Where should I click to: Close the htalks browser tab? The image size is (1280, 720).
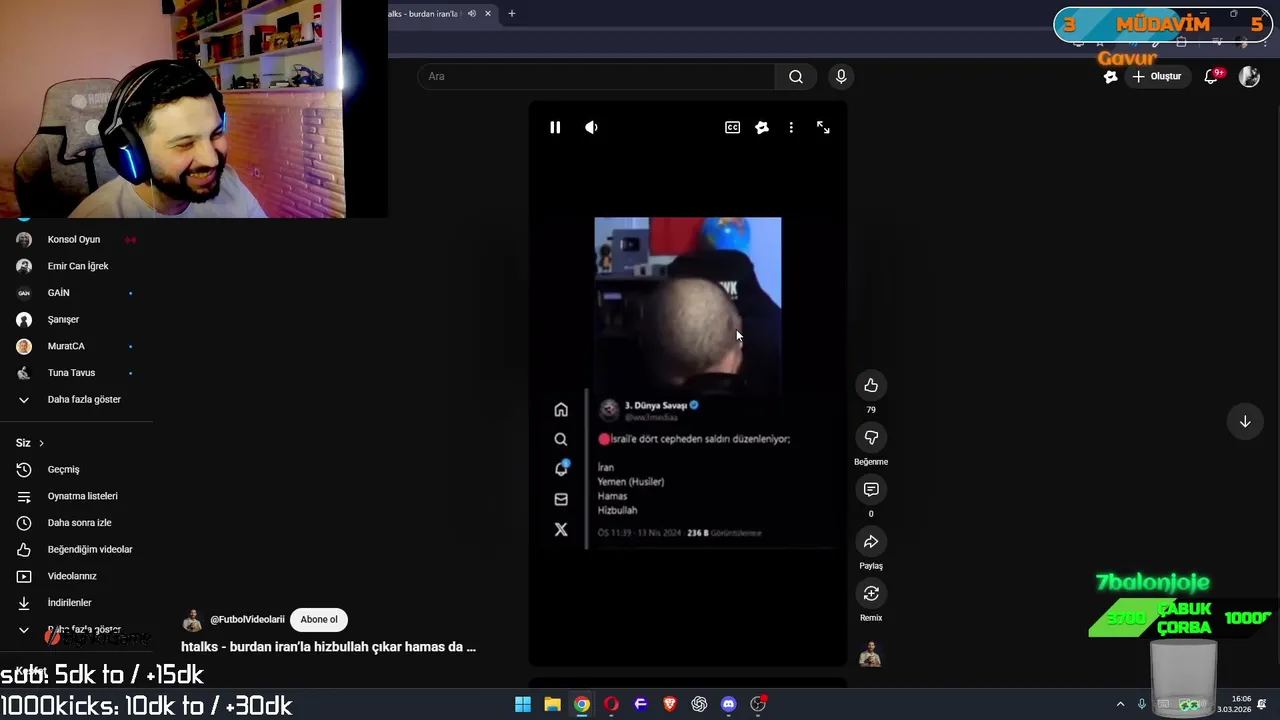(x=488, y=14)
